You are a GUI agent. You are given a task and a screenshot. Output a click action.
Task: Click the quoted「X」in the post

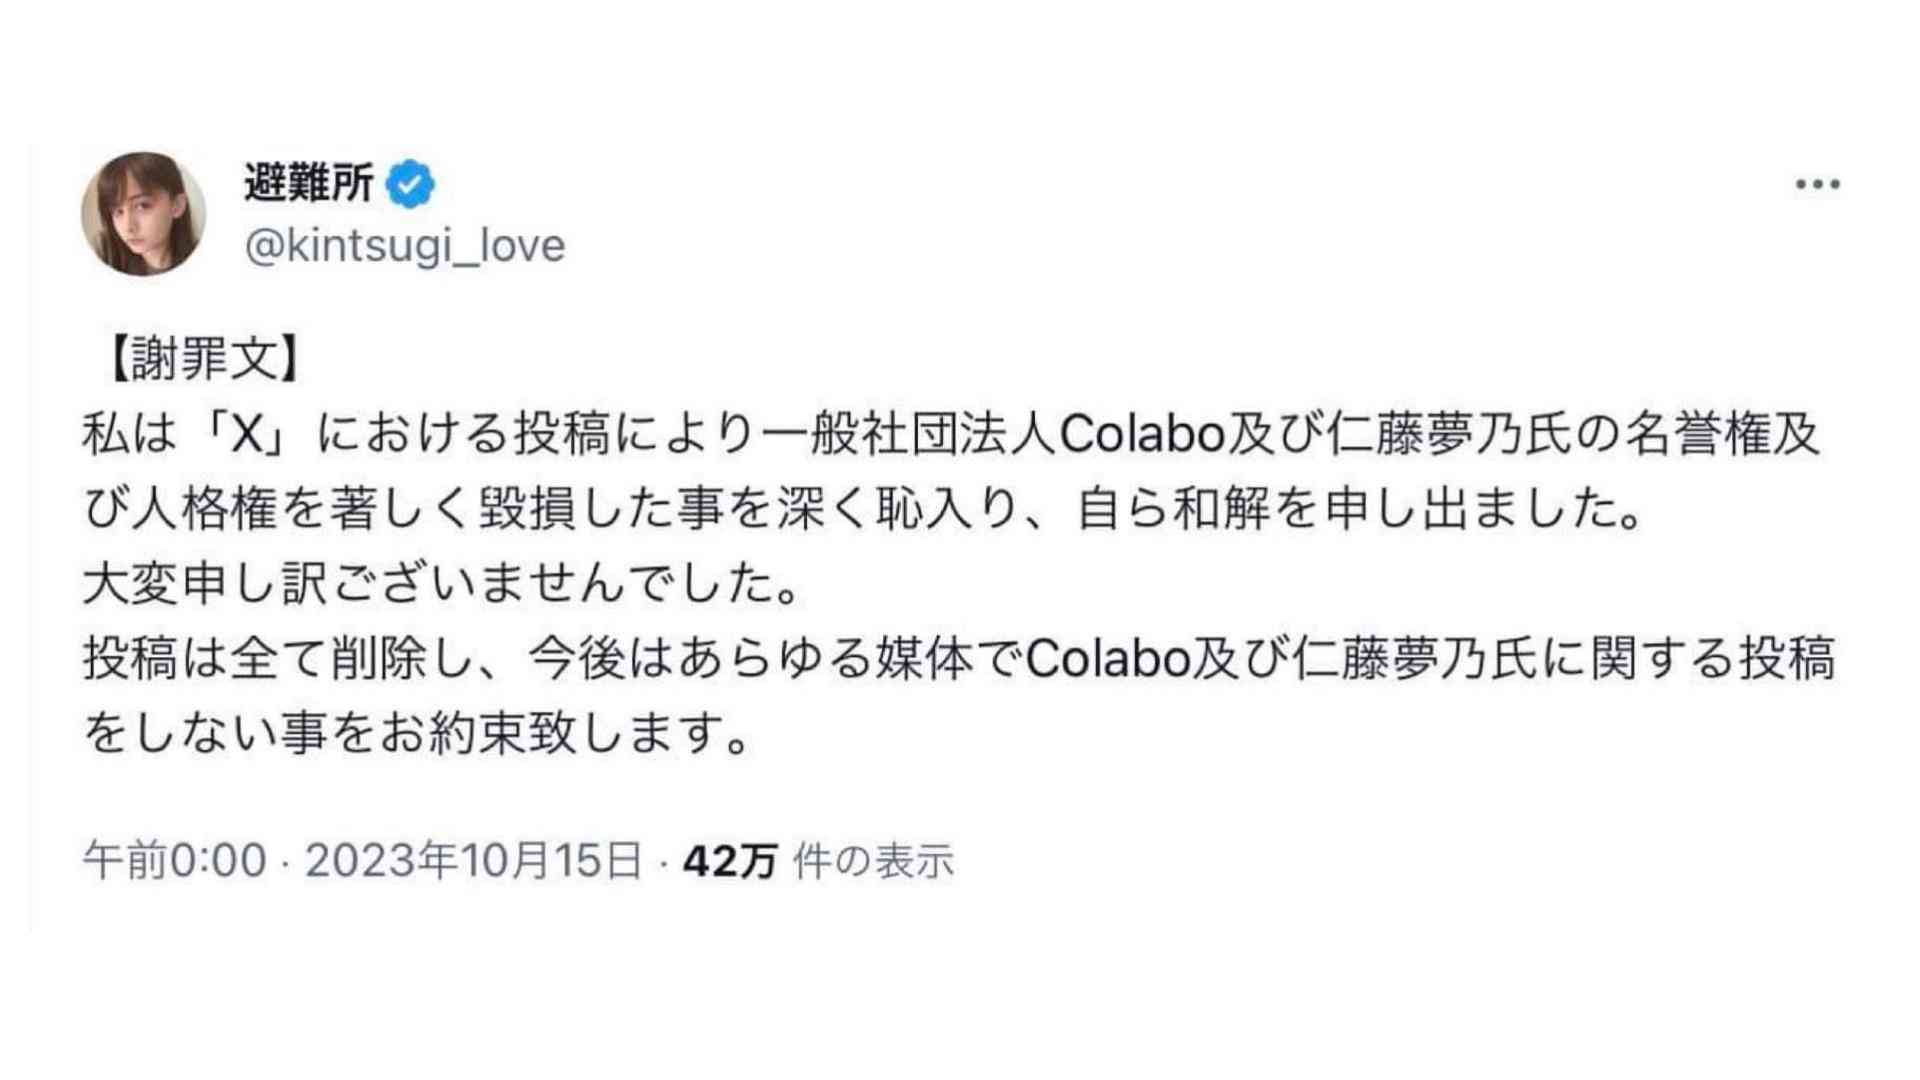pos(247,435)
